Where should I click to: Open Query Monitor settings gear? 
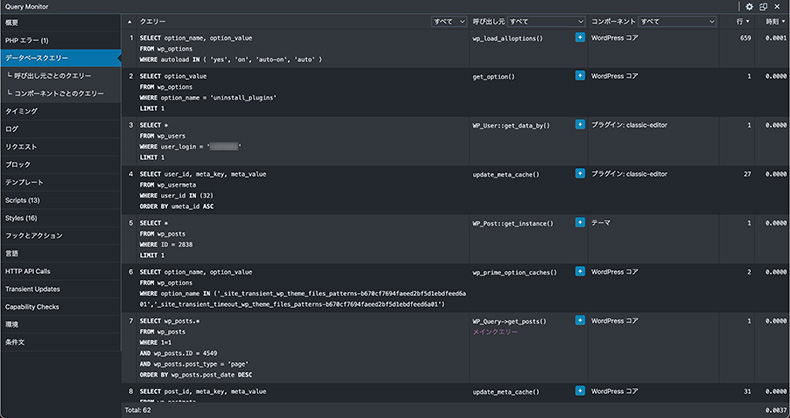750,6
